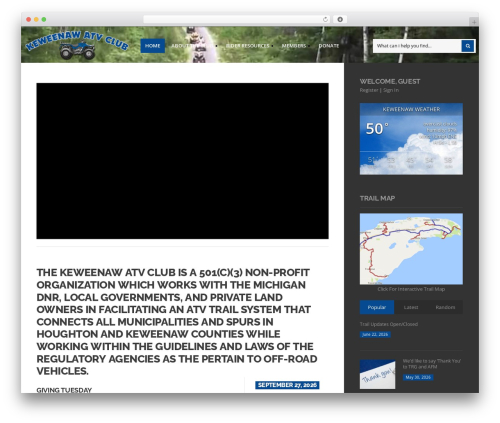Click the May 30 date badge

pyautogui.click(x=418, y=377)
